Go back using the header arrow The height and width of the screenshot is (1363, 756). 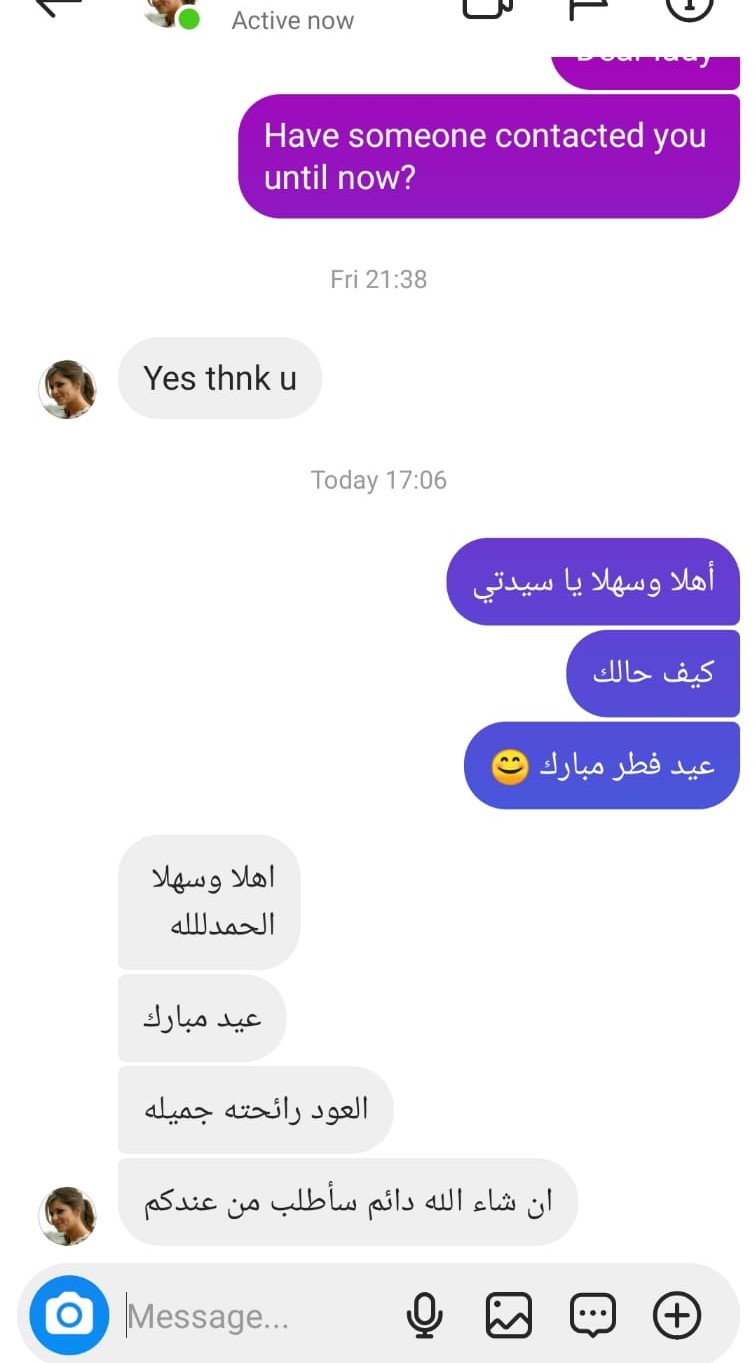pyautogui.click(x=58, y=6)
